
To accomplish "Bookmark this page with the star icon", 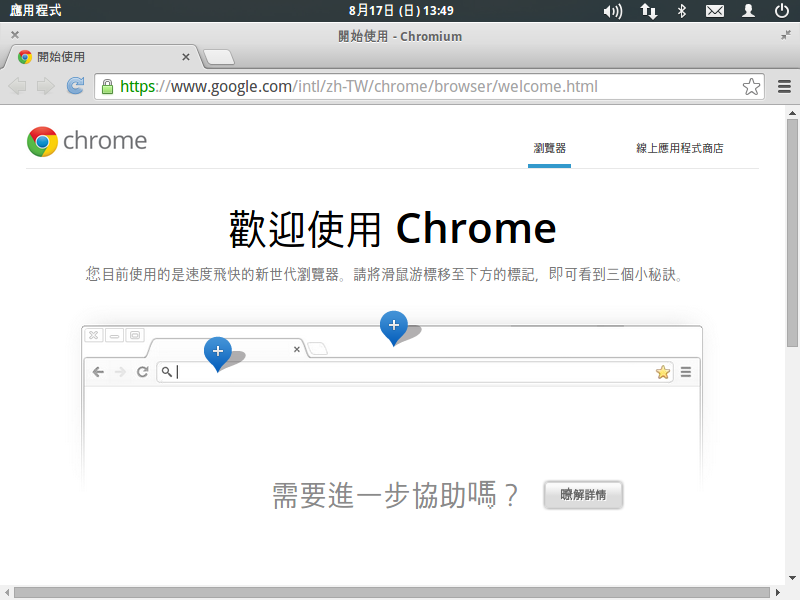I will pyautogui.click(x=751, y=87).
